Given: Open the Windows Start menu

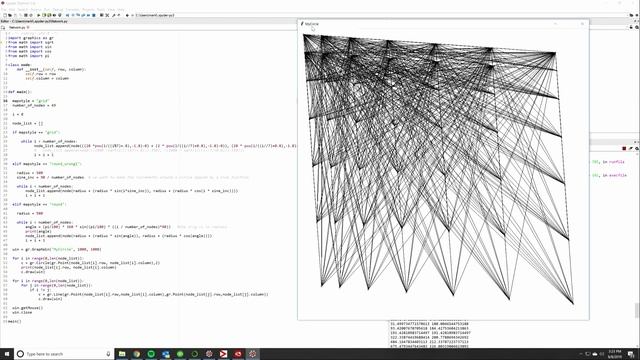Looking at the screenshot, I should click(7, 353).
